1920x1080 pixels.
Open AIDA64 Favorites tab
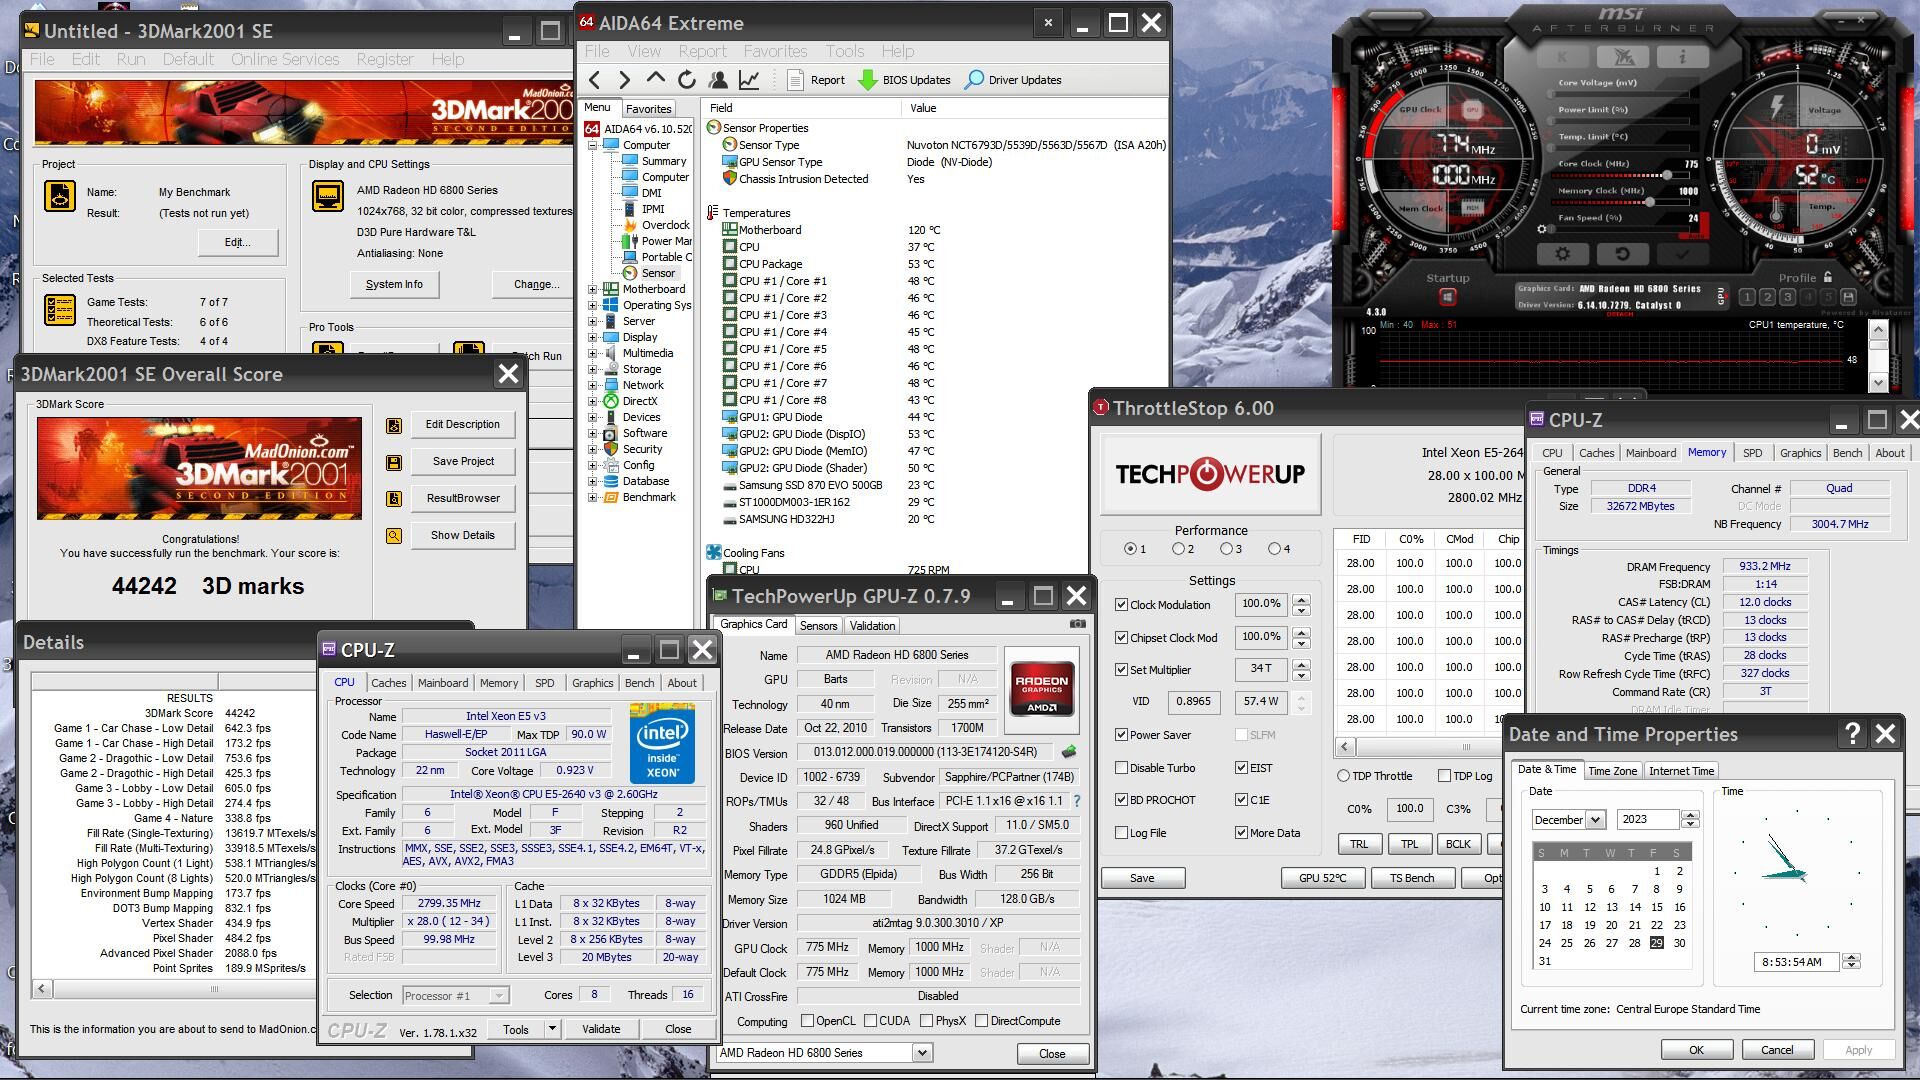pos(648,109)
